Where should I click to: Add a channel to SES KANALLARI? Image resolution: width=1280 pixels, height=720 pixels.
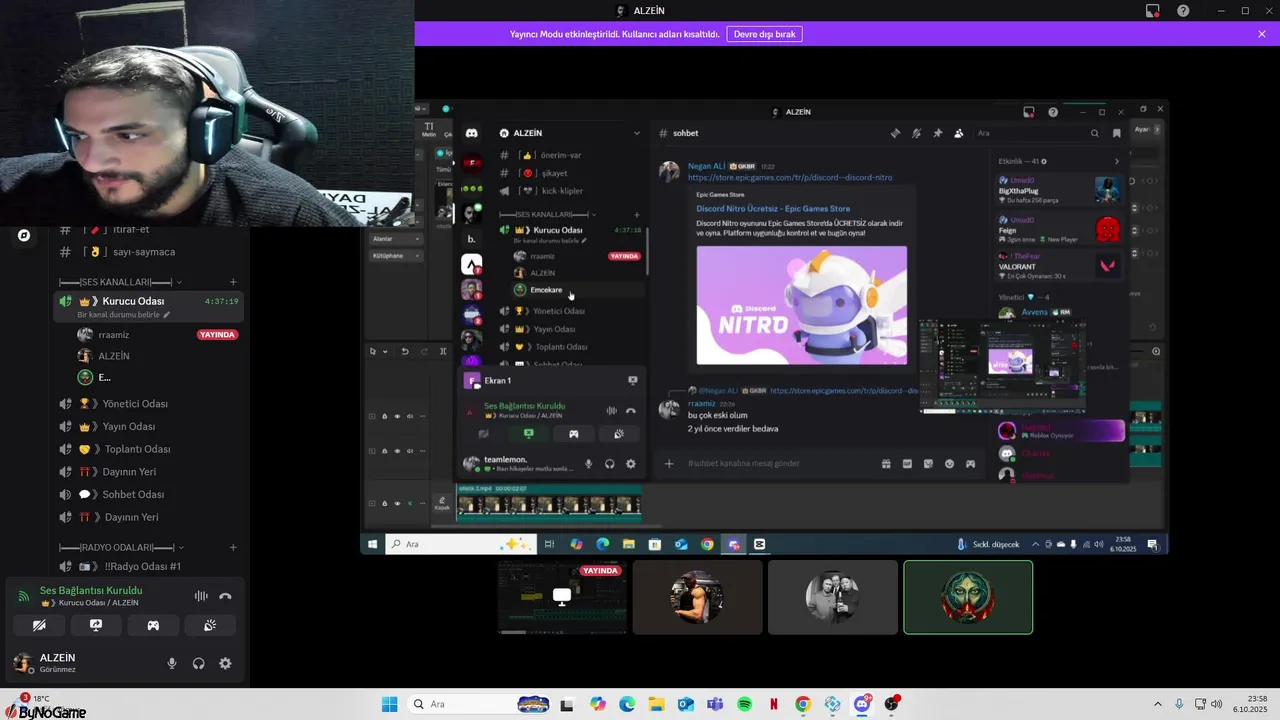pyautogui.click(x=233, y=282)
